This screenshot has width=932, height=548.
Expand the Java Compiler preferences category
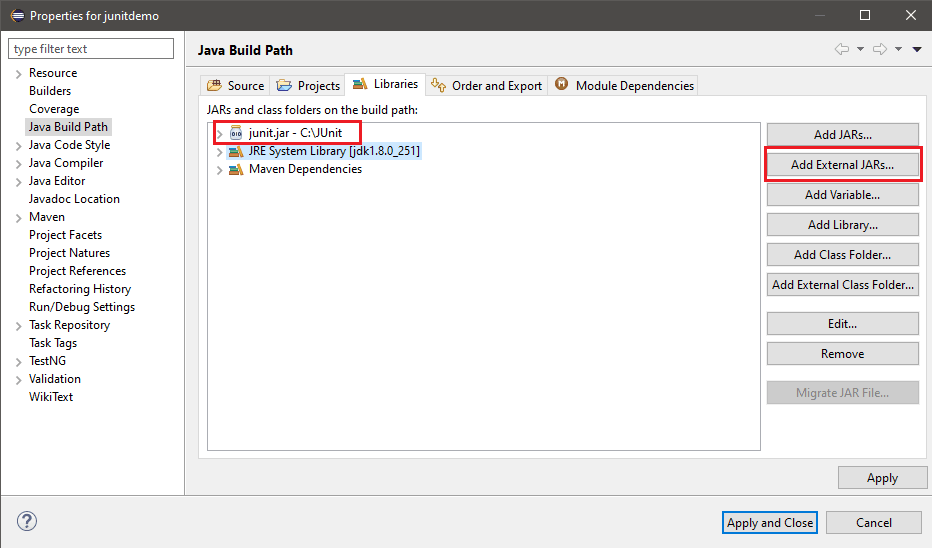[x=17, y=163]
